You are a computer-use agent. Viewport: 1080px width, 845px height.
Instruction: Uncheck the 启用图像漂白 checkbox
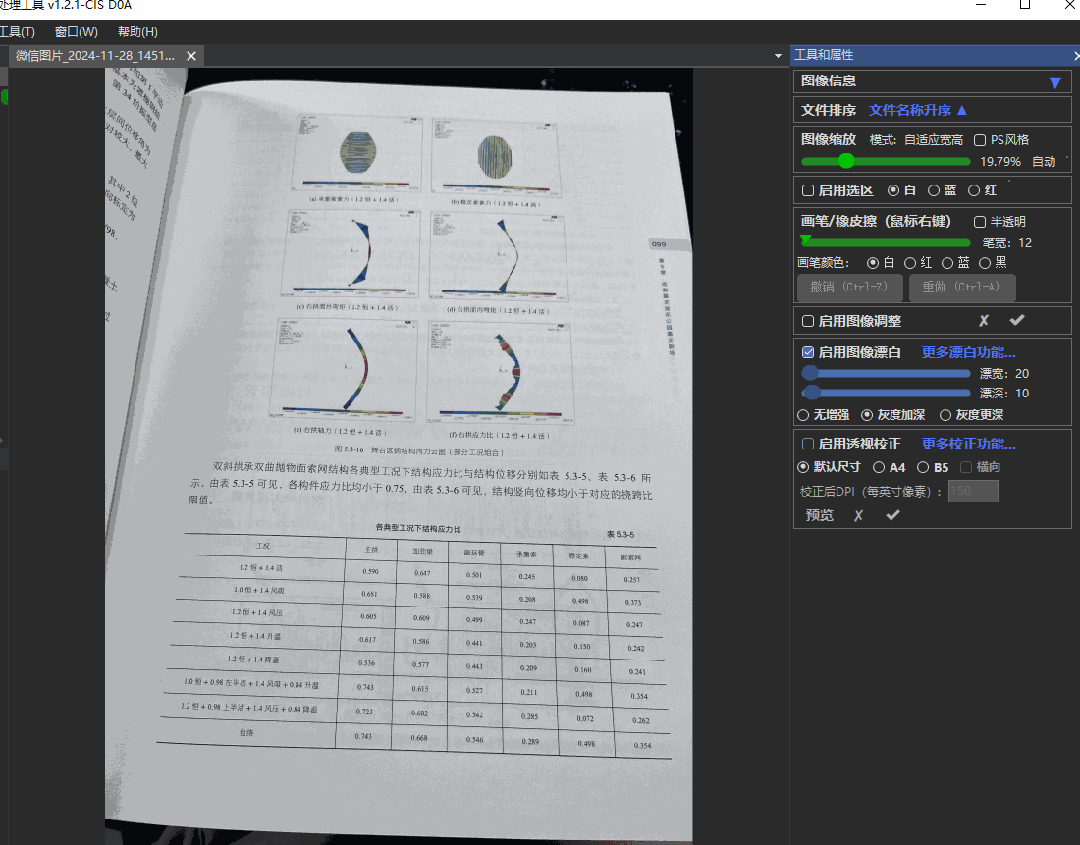[808, 352]
